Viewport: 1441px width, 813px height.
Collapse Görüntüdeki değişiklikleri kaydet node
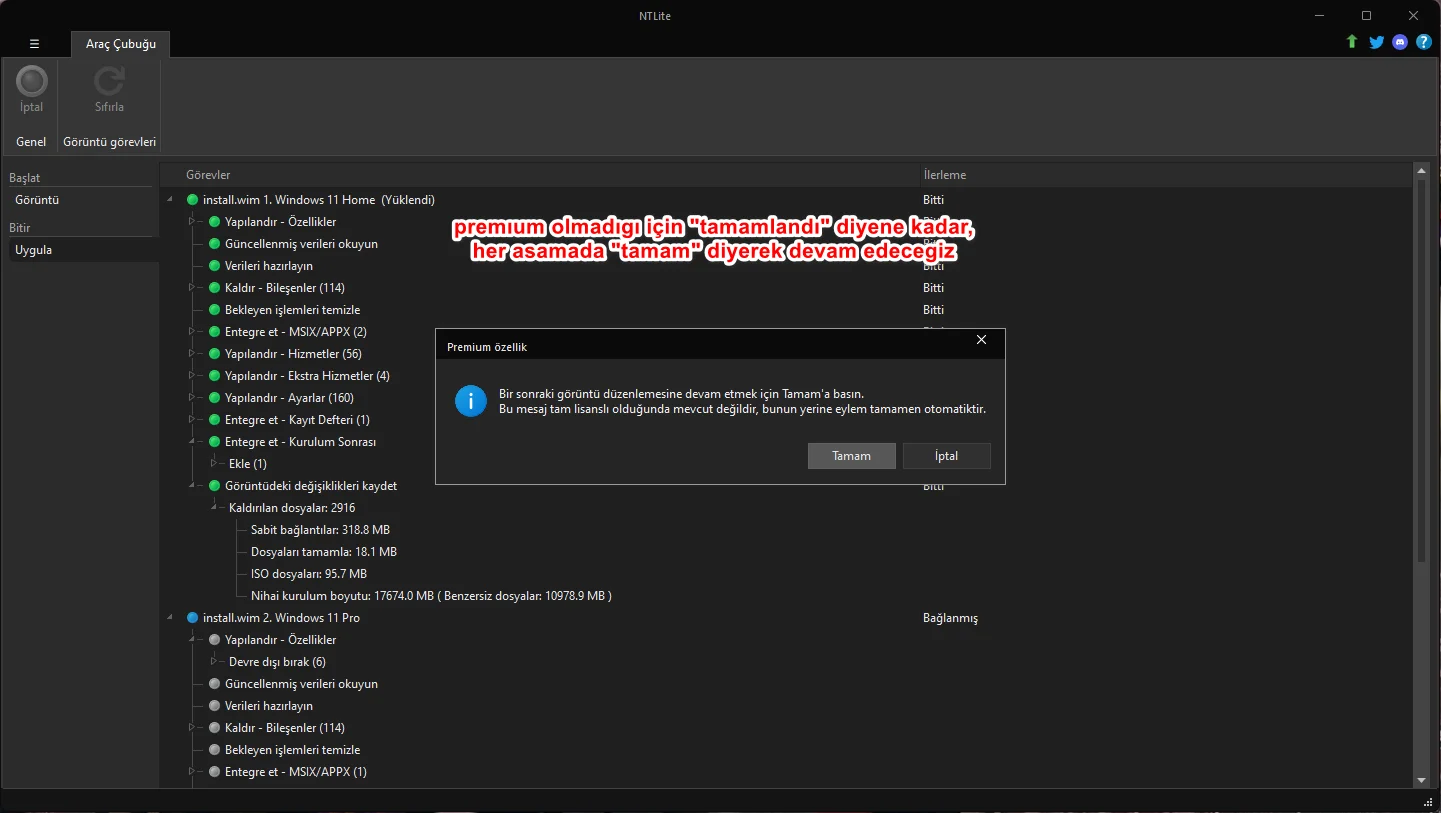(x=193, y=486)
